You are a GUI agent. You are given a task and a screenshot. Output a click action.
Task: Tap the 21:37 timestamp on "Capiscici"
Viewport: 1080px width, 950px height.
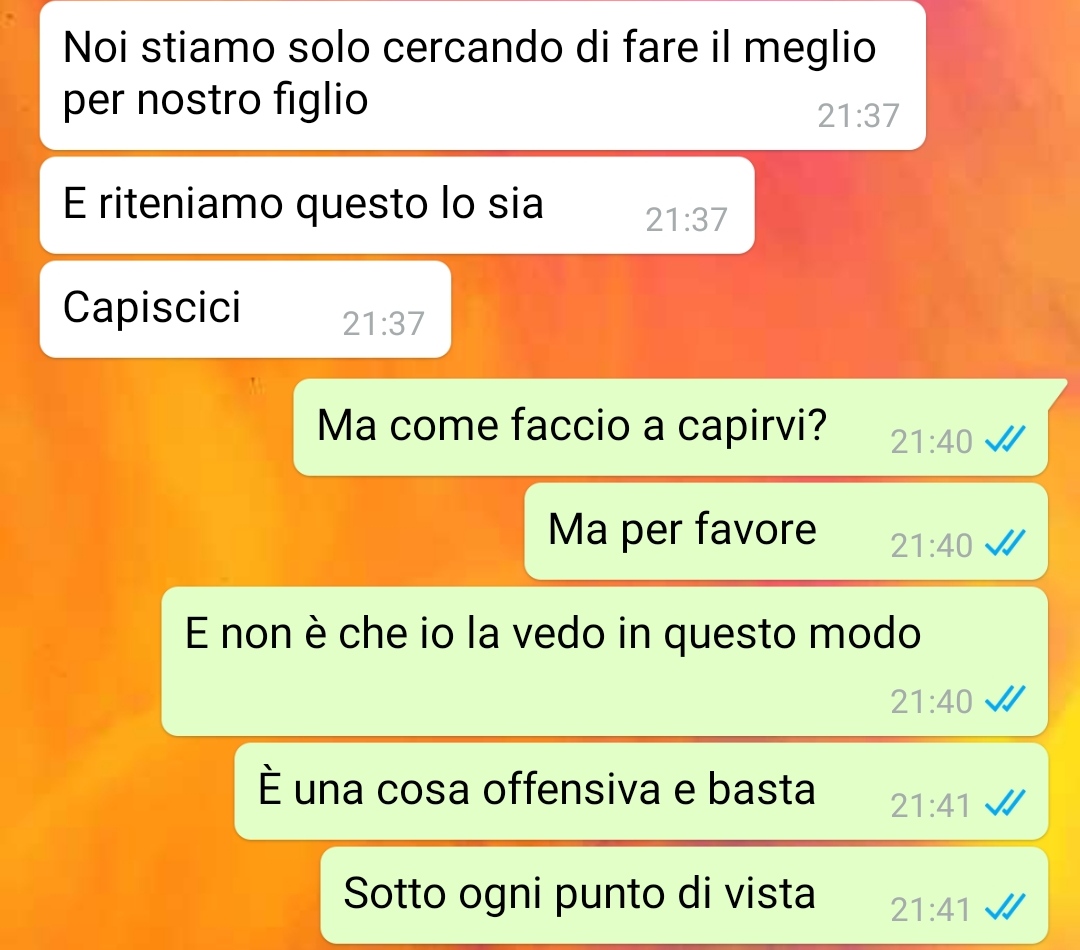click(x=383, y=323)
